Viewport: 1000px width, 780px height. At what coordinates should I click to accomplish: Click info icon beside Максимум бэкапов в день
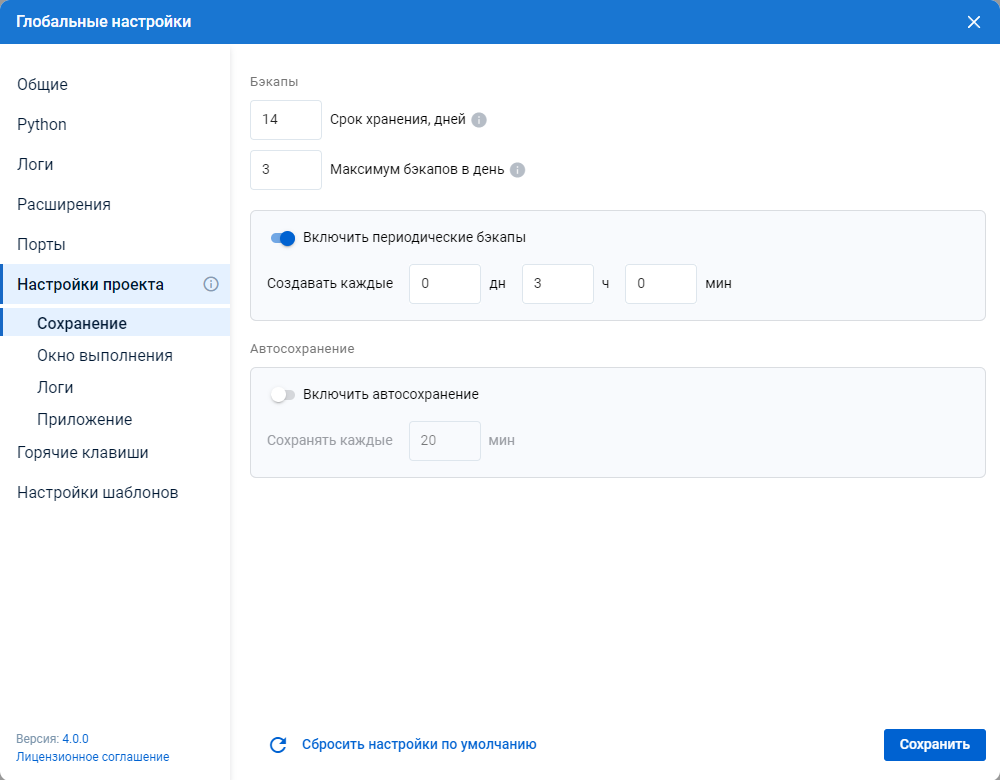click(x=518, y=170)
